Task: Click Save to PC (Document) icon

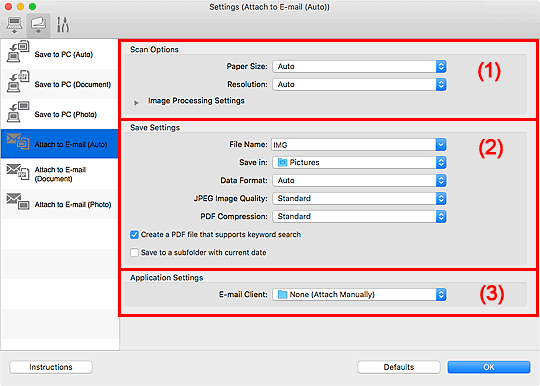Action: click(x=18, y=82)
